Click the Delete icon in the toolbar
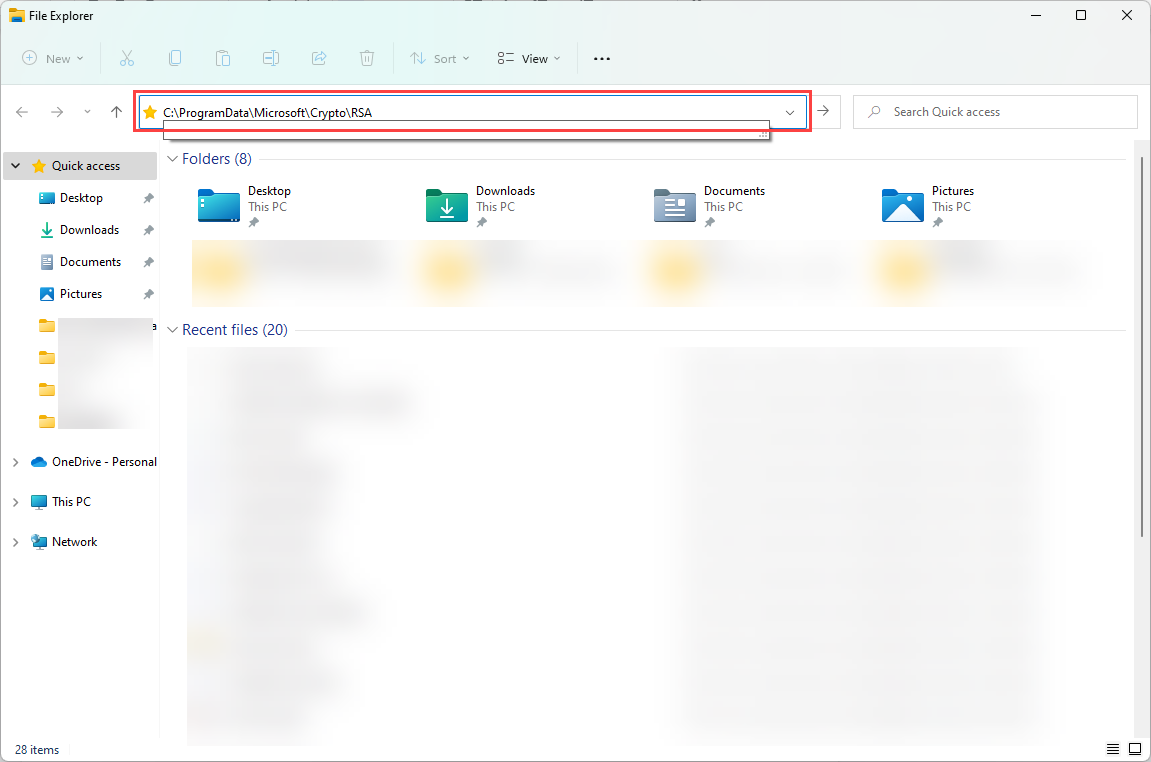This screenshot has width=1151, height=762. (367, 58)
